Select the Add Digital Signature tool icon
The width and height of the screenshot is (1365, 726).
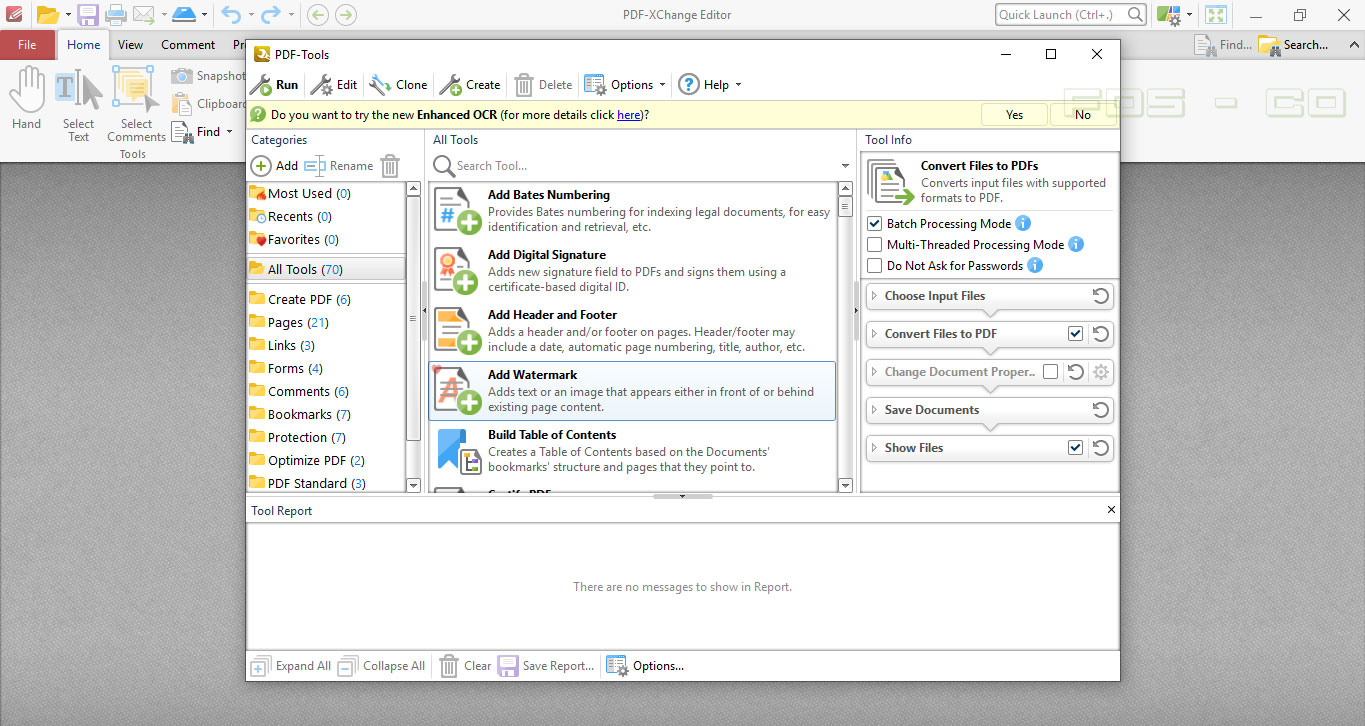tap(458, 271)
